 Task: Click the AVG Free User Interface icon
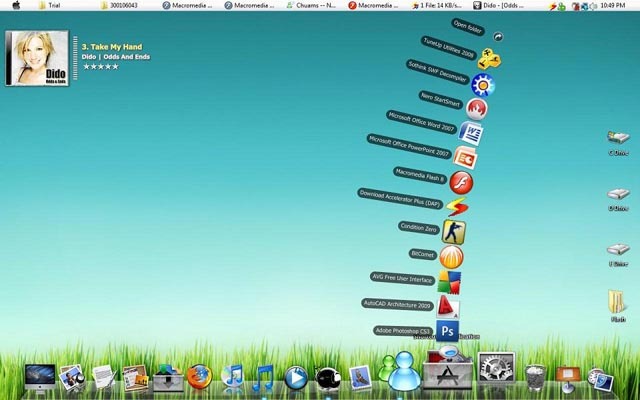click(450, 282)
